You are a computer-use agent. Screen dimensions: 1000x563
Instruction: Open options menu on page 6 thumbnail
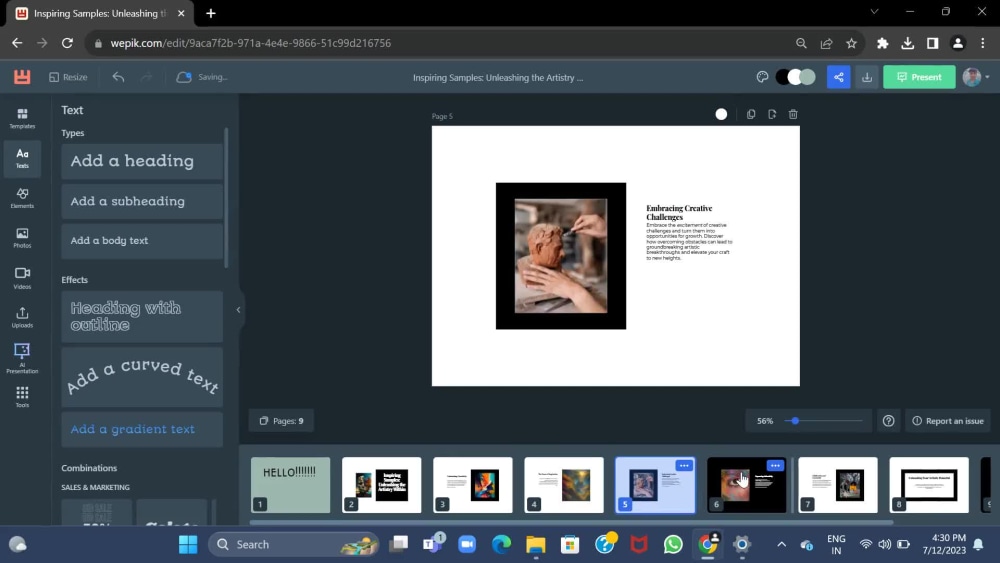[775, 465]
